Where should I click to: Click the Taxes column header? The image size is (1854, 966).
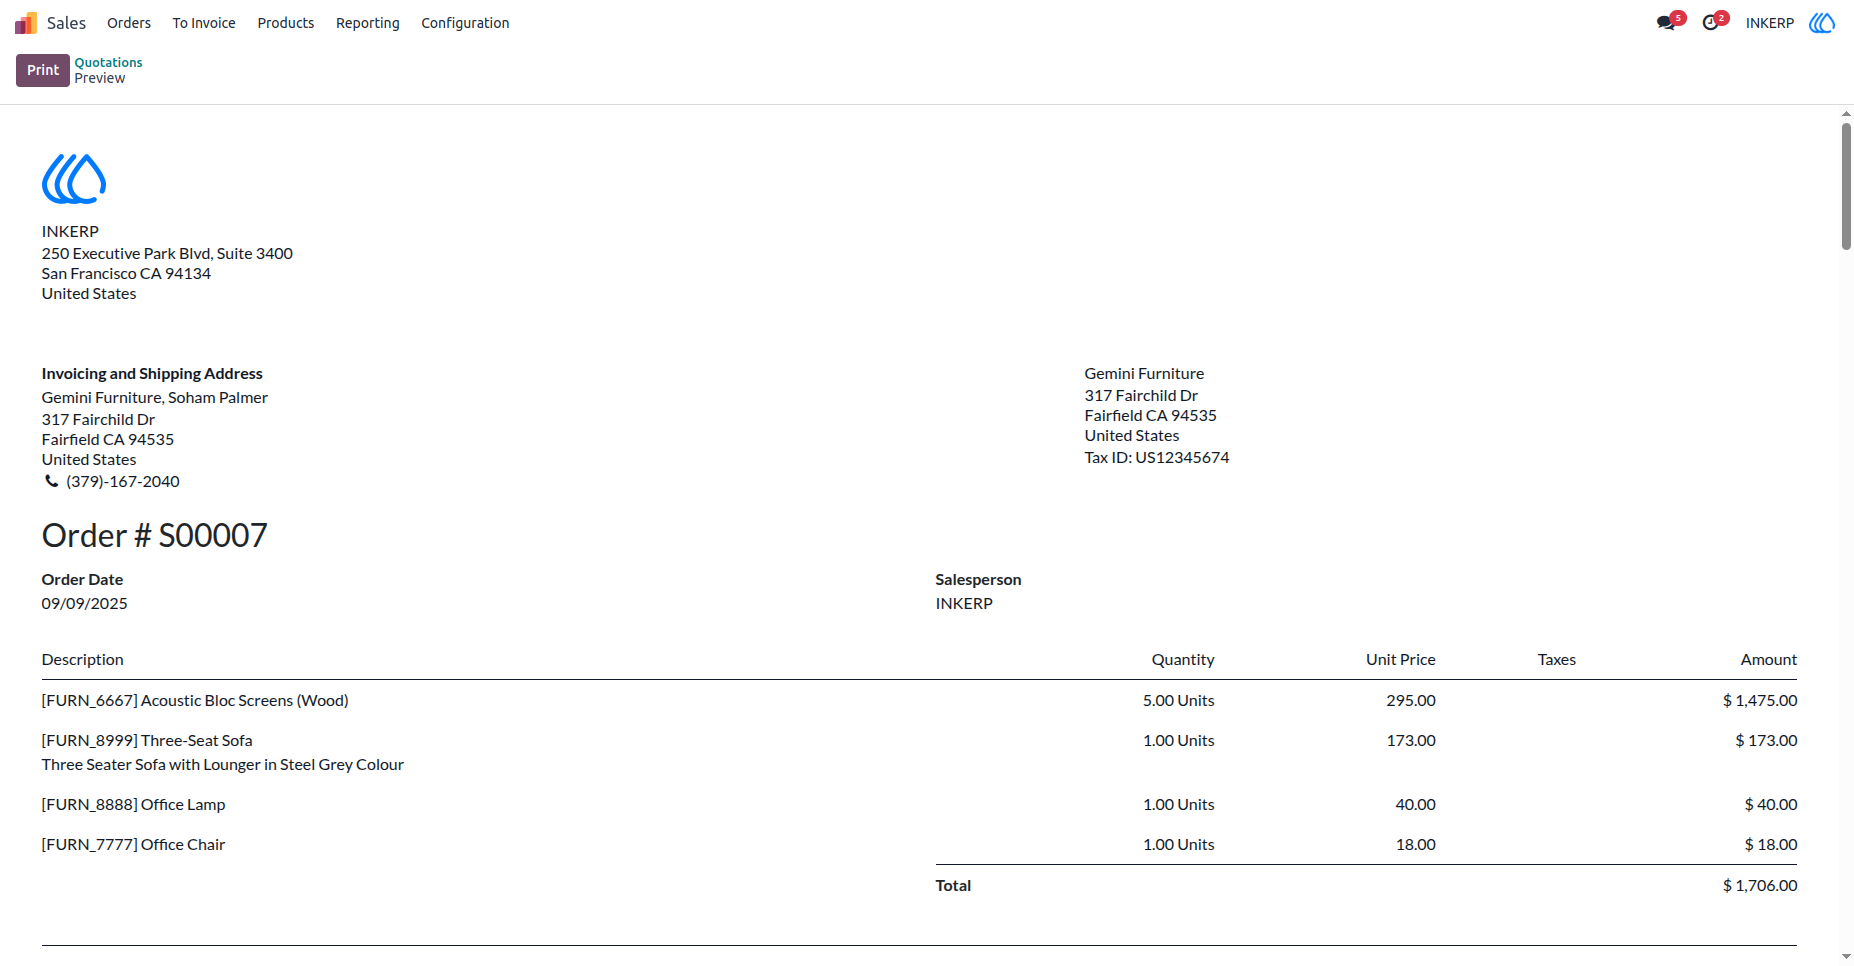[x=1557, y=660]
